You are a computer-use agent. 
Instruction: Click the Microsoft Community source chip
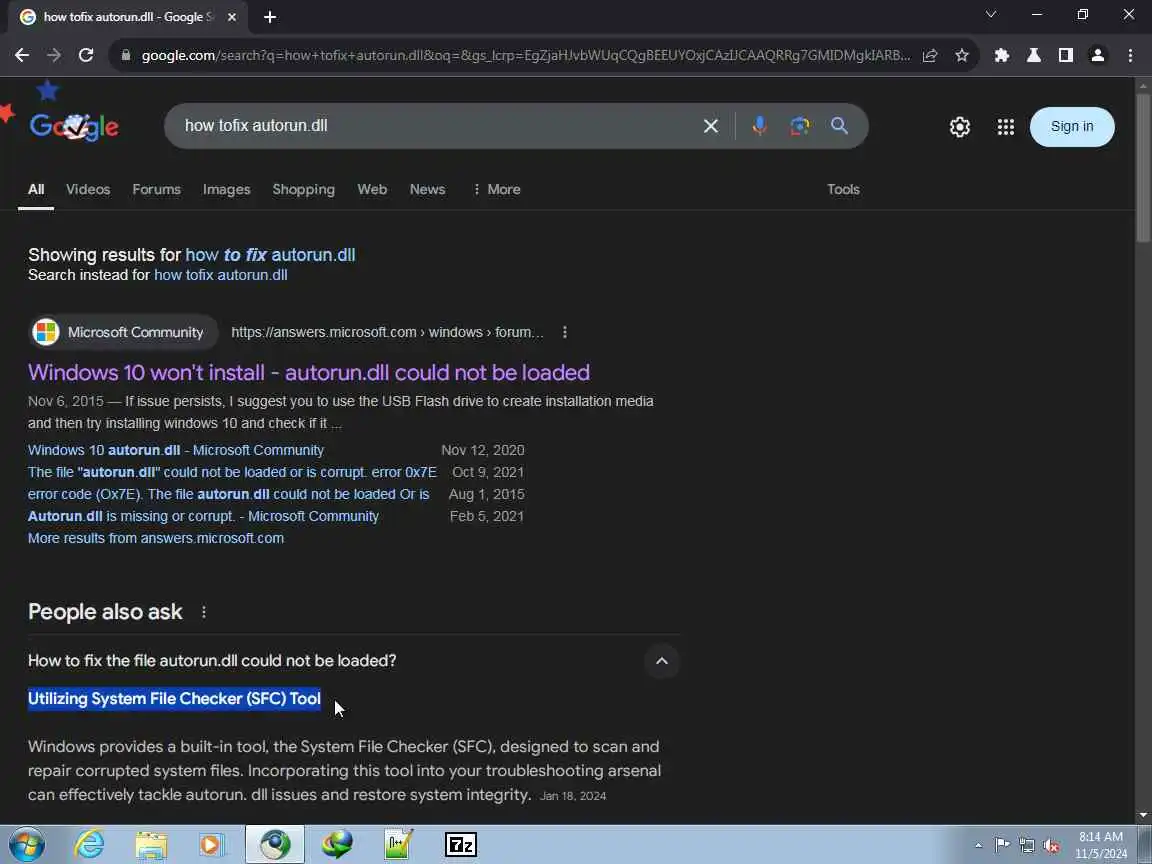pos(123,332)
